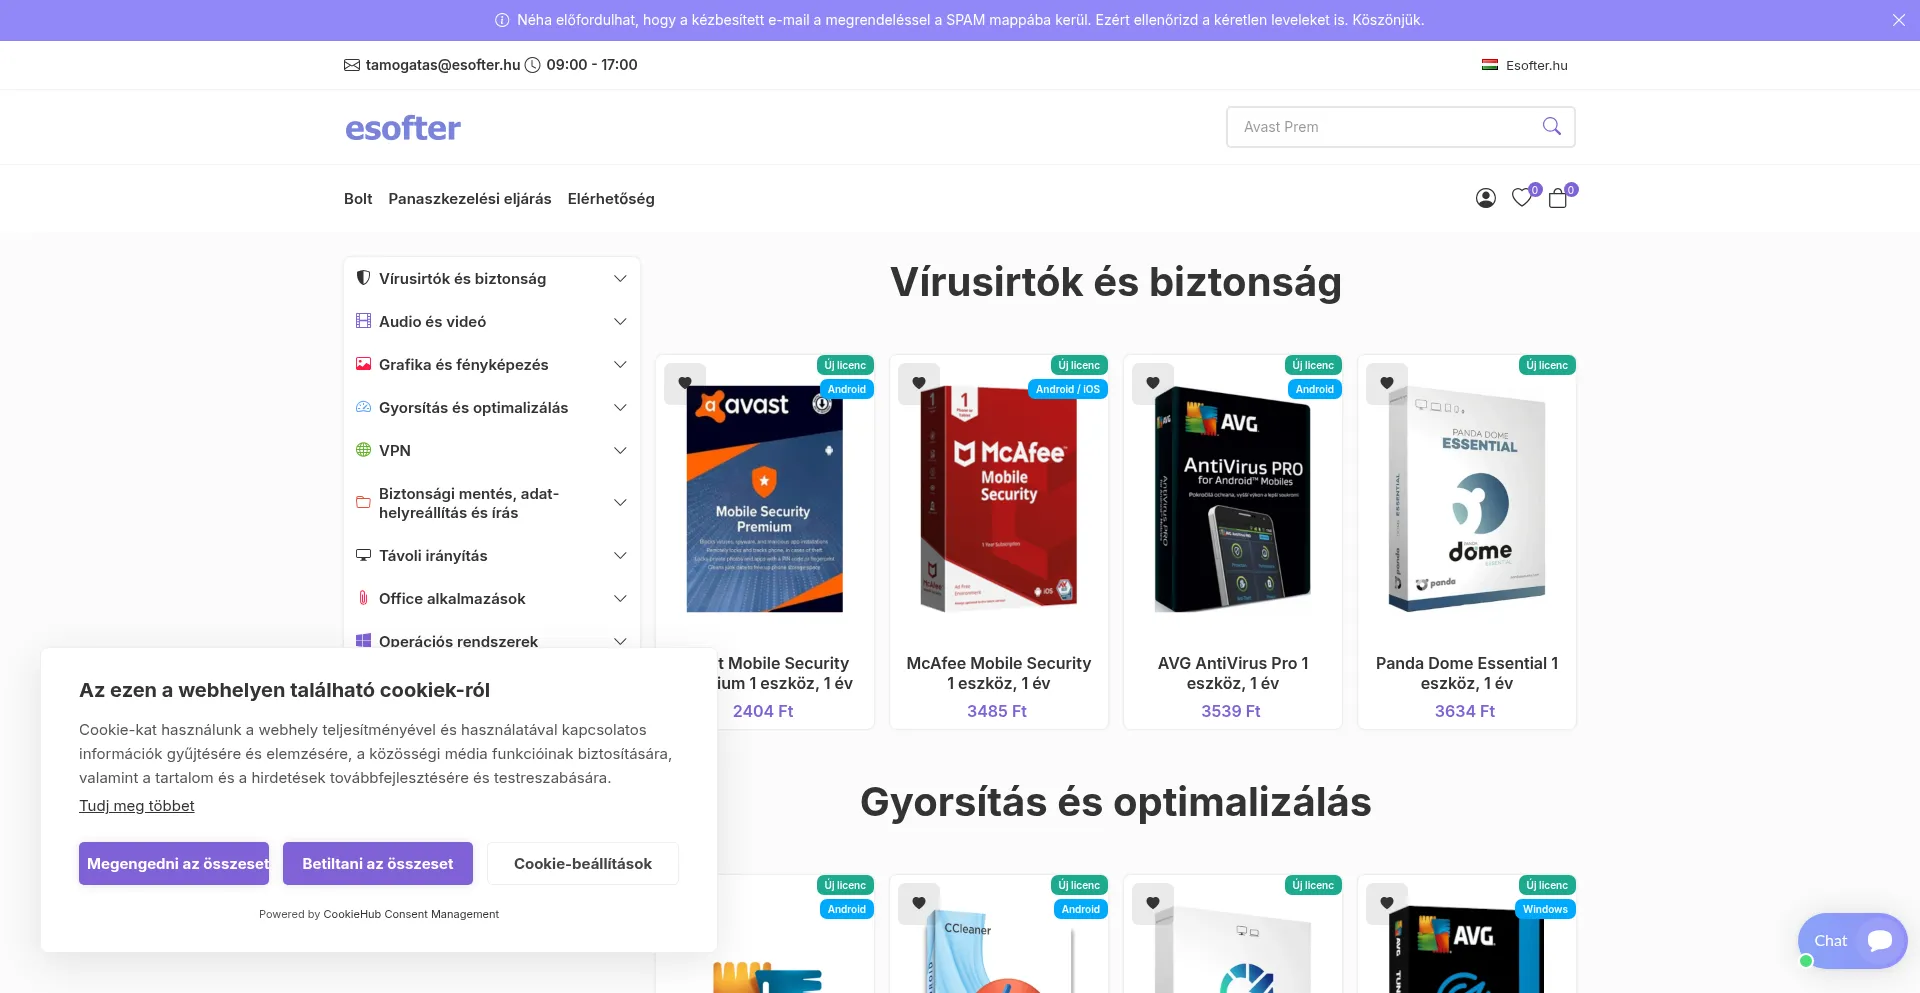Open AVG AntiVirus Pro 1 eszköz title
This screenshot has height=993, width=1920.
(x=1233, y=673)
